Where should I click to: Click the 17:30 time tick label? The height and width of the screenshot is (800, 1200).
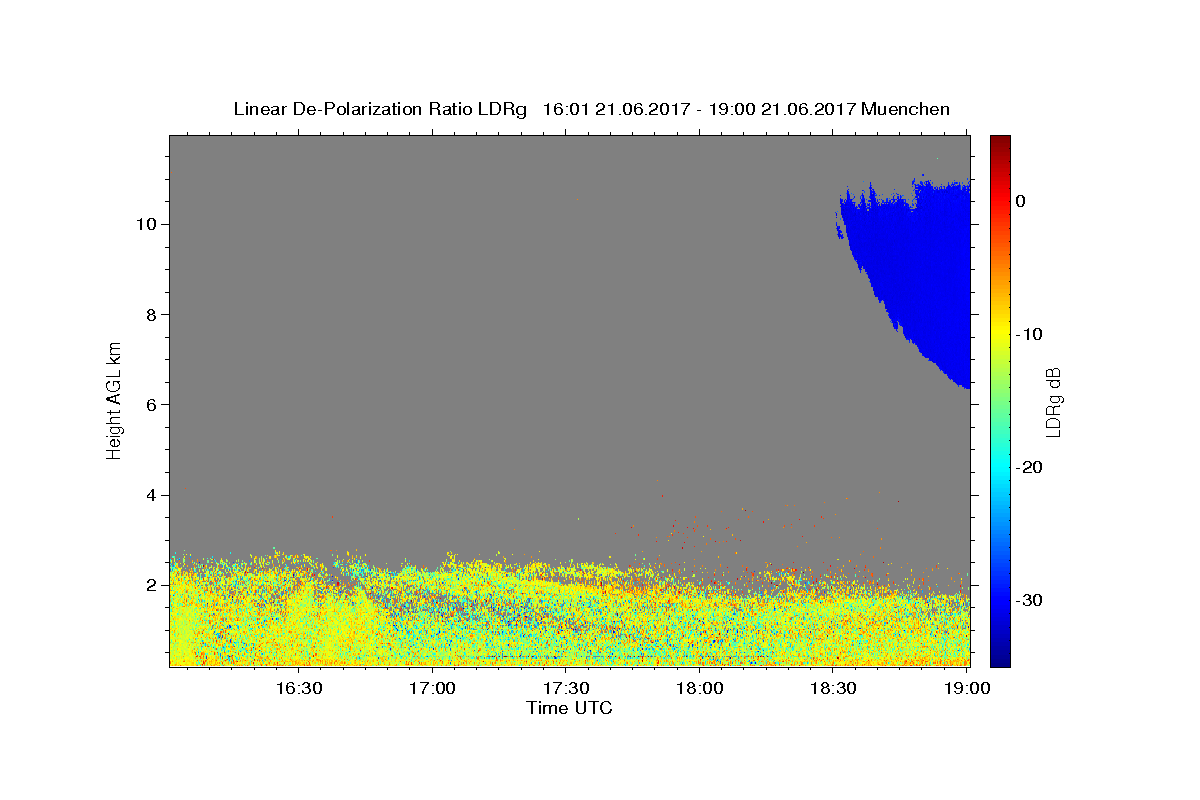(566, 689)
